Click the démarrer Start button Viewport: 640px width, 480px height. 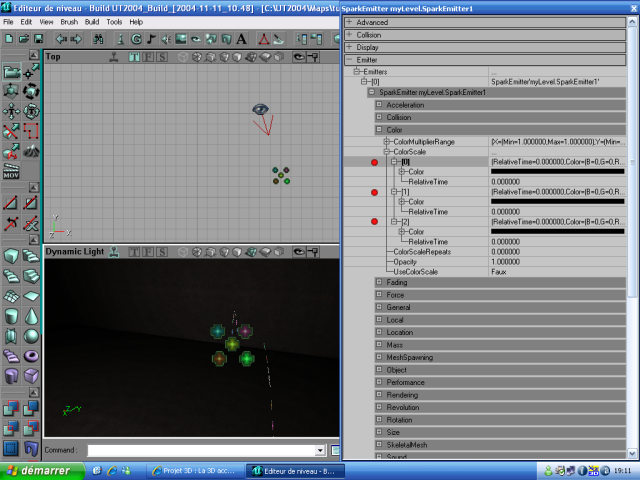click(x=39, y=470)
